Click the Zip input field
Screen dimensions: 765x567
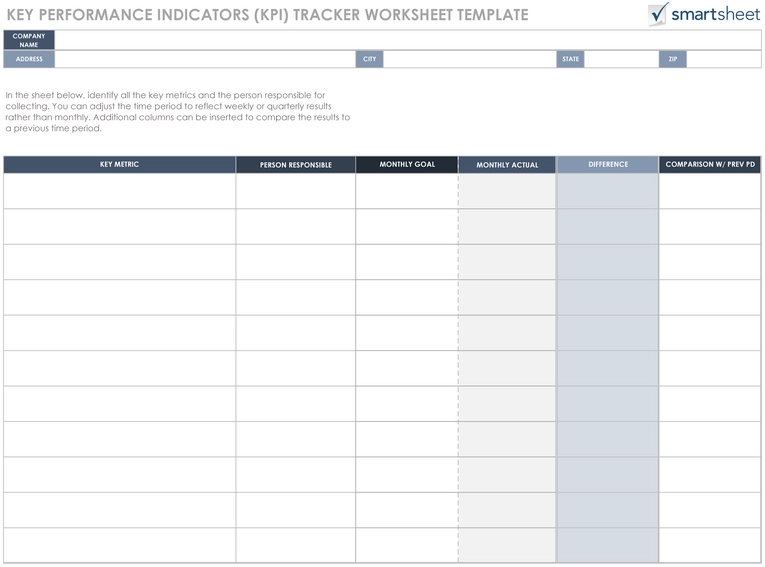click(x=724, y=59)
